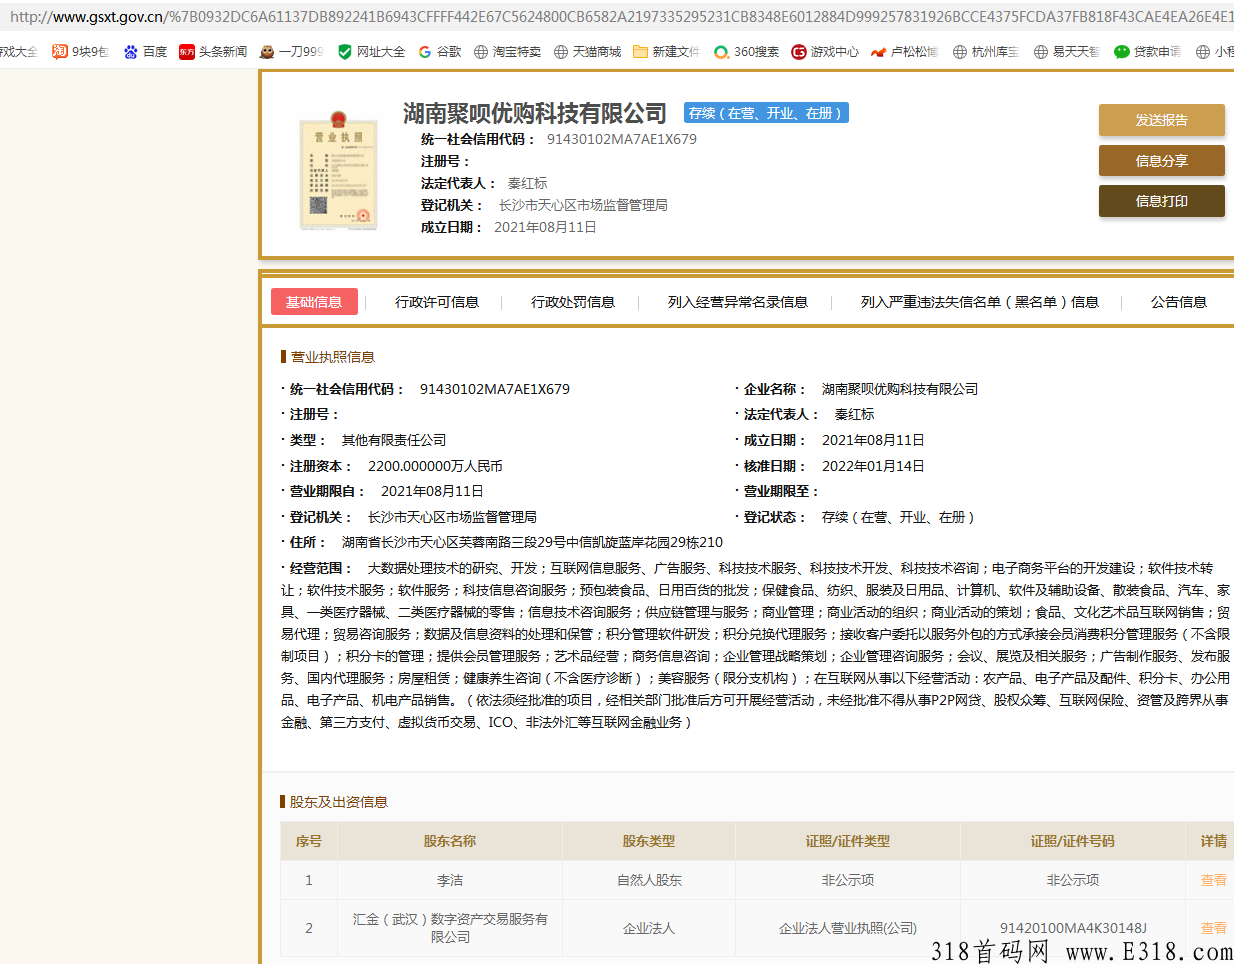Open the 谷歌 Google bookmark

click(440, 51)
